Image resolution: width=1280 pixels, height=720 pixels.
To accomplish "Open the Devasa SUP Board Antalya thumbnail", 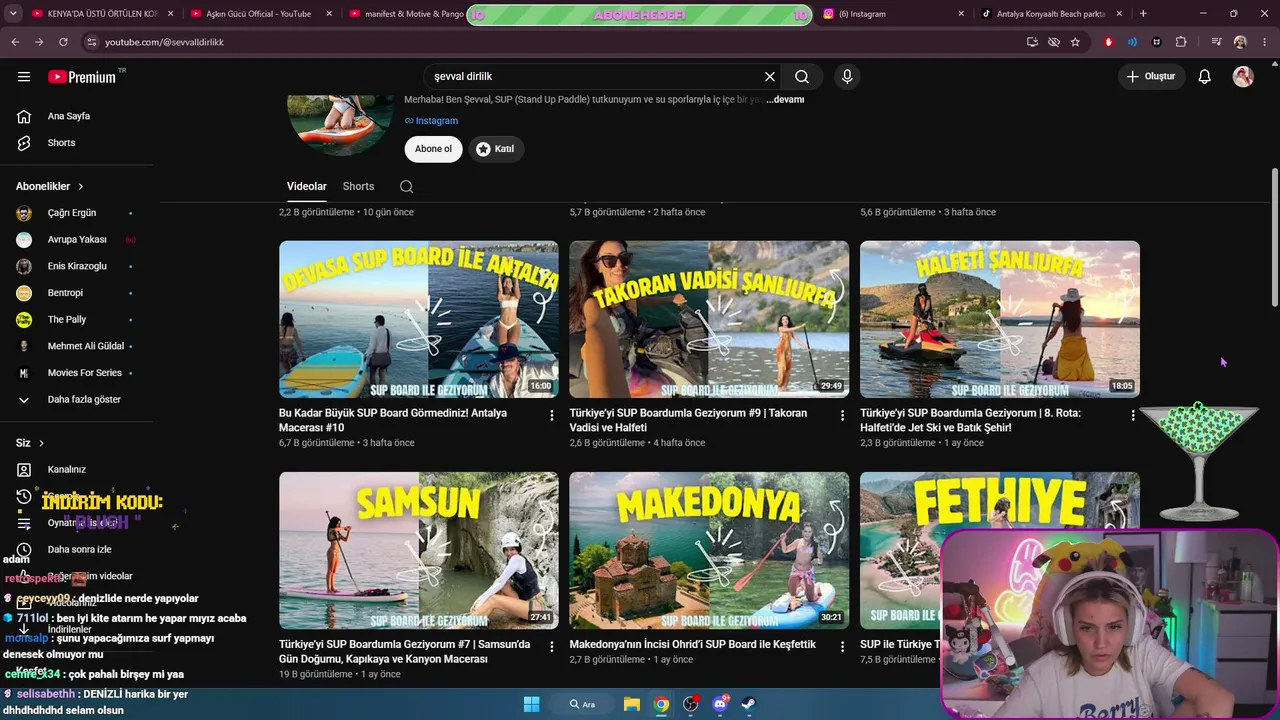I will [x=419, y=319].
